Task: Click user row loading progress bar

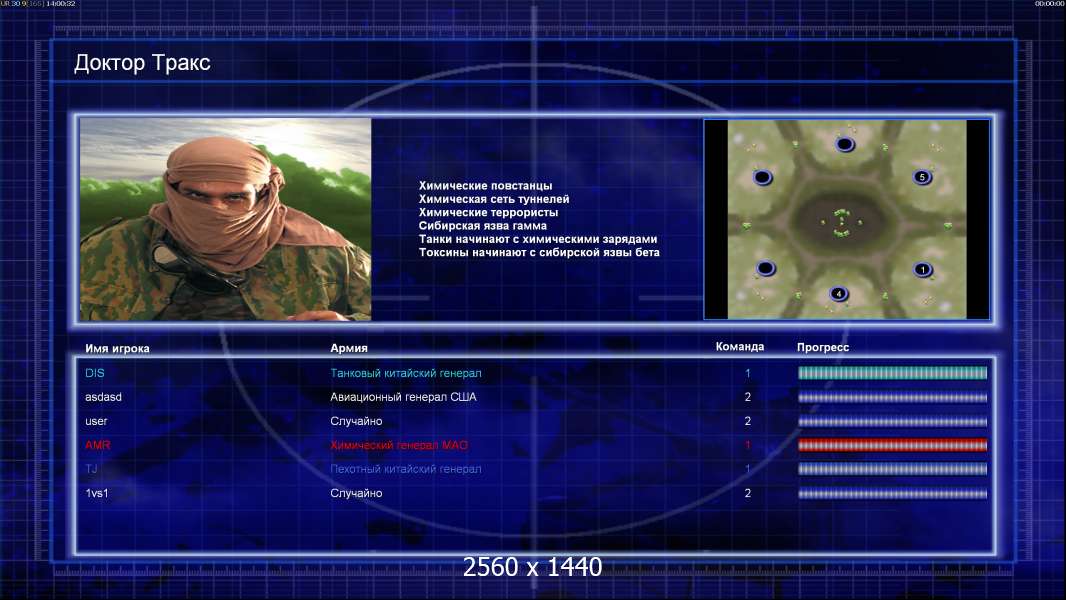Action: point(893,421)
